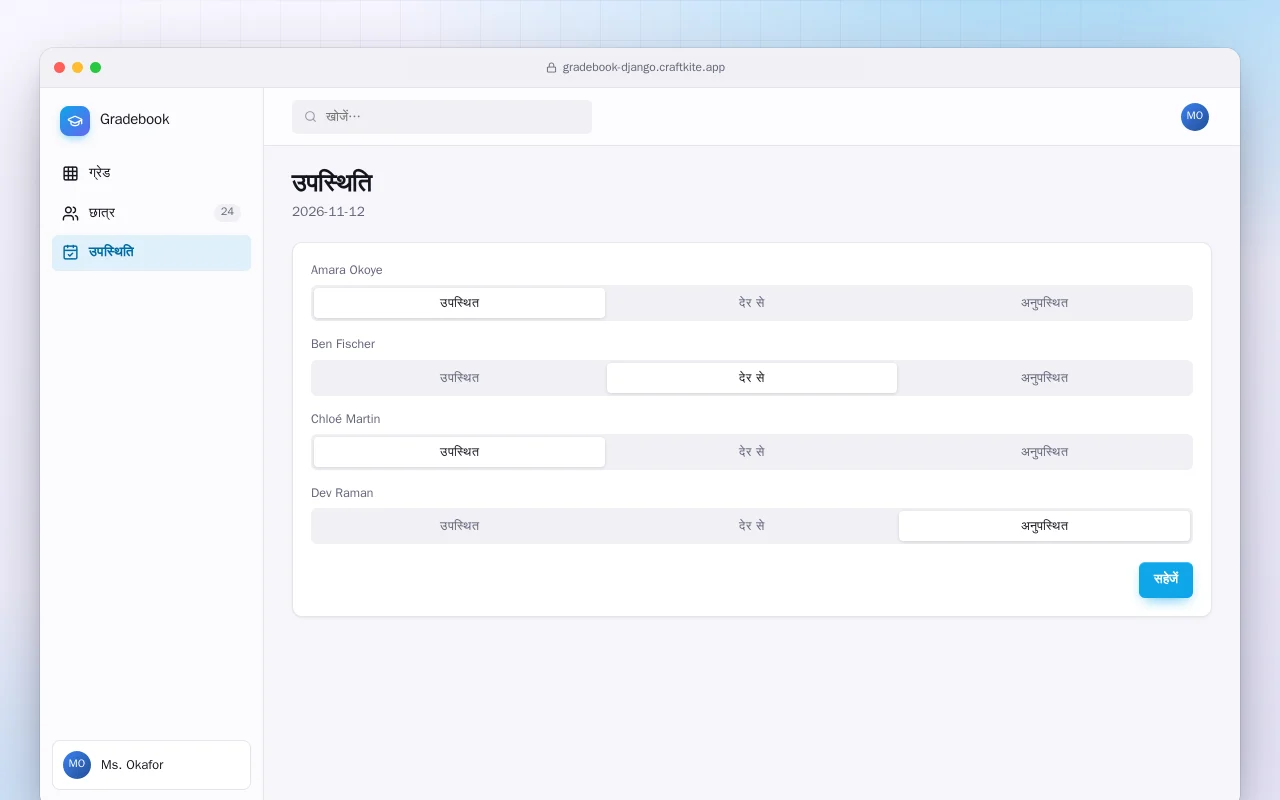This screenshot has width=1280, height=800.
Task: Set Chloé Martin to अनुपस्थित
Action: pos(1045,452)
